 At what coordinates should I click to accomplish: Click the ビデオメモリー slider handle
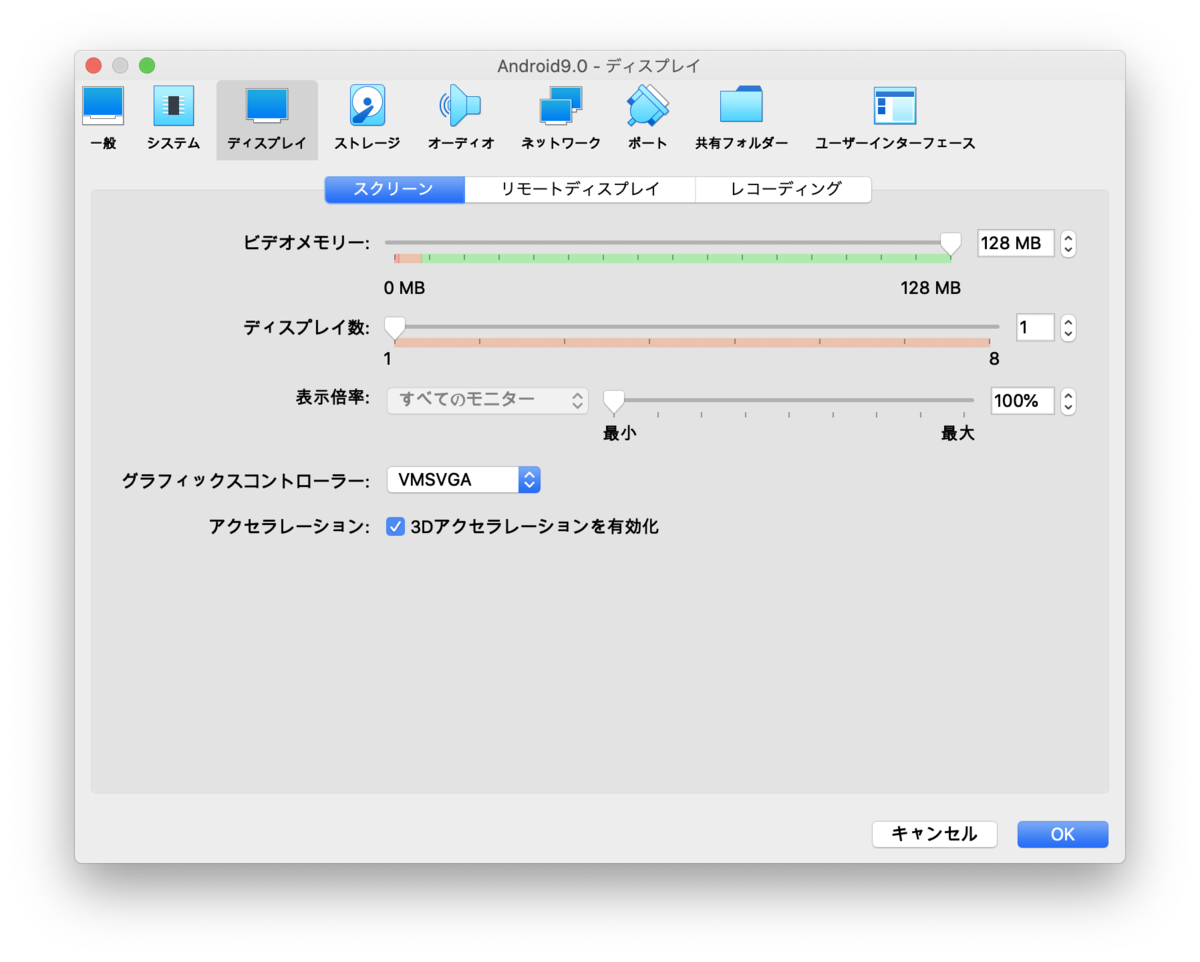coord(951,244)
